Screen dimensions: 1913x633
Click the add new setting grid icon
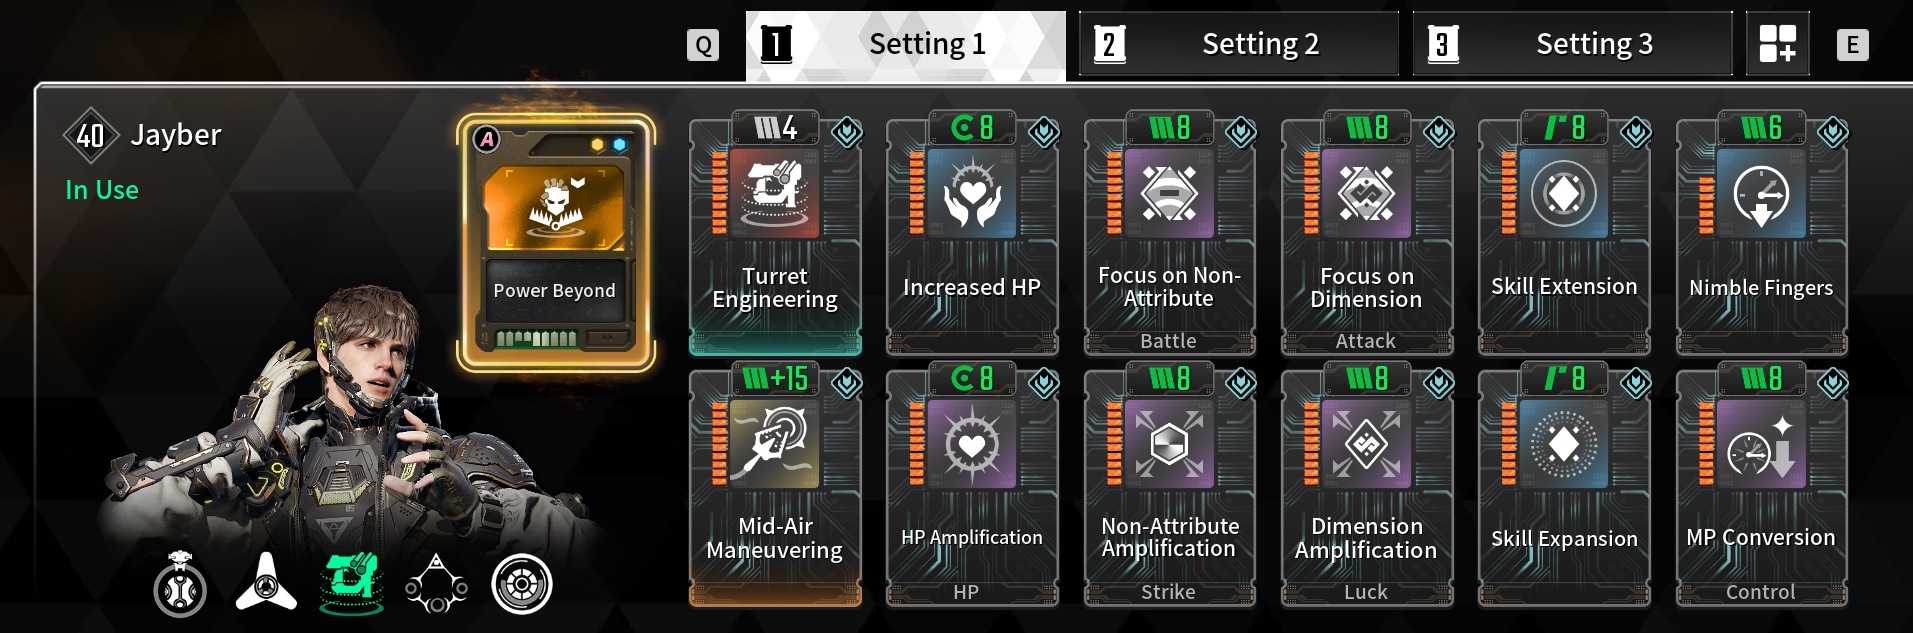click(x=1777, y=44)
